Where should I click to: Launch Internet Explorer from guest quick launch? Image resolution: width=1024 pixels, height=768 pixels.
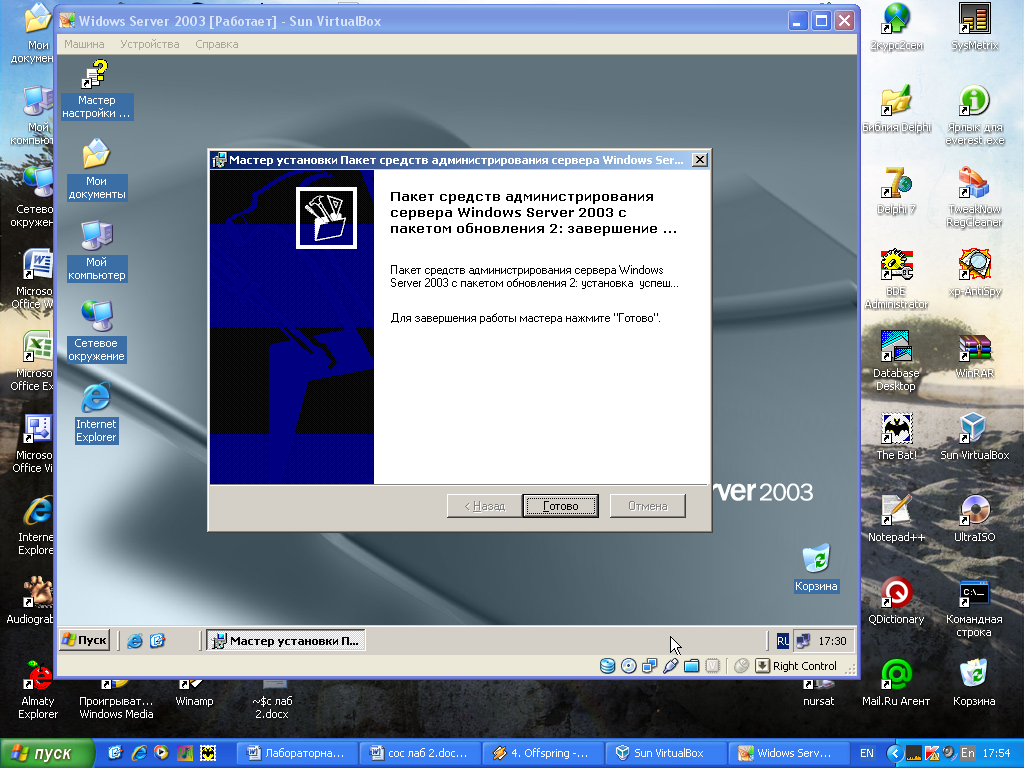(x=135, y=641)
